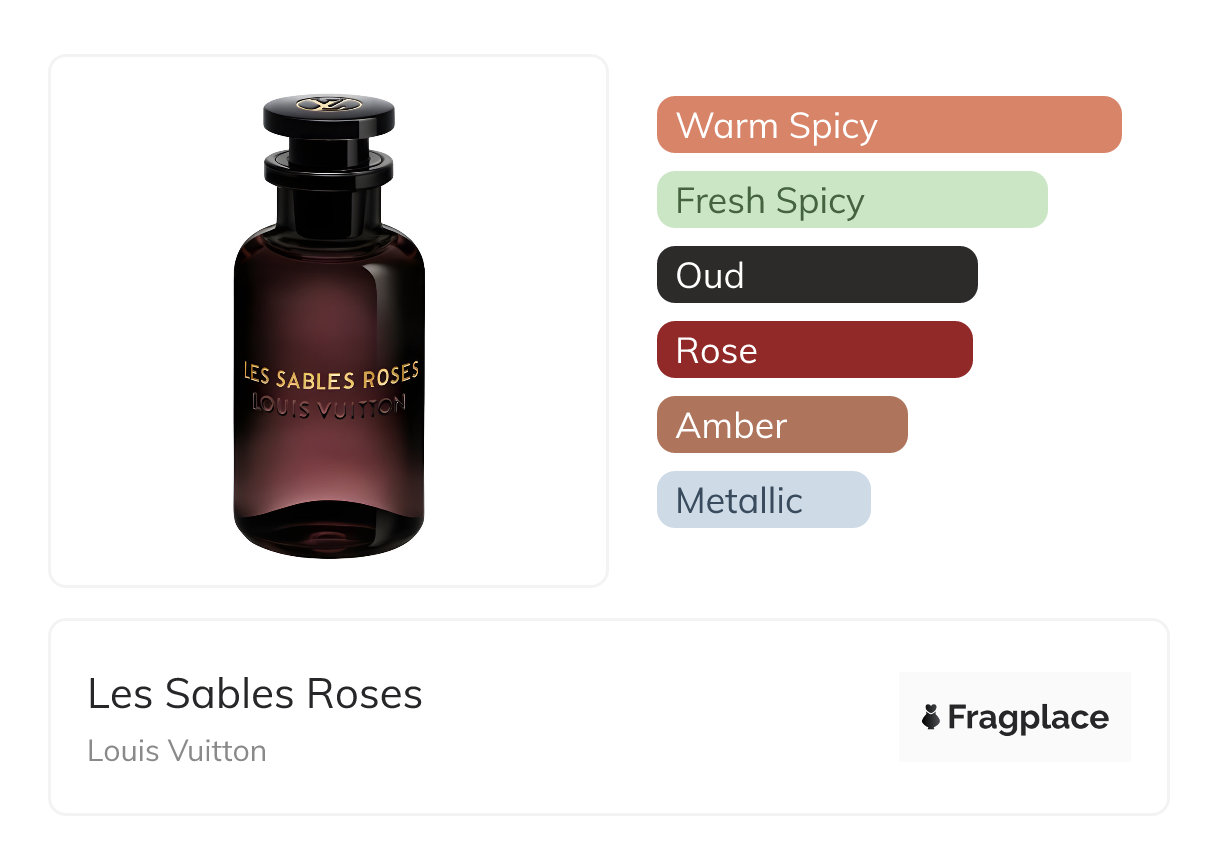Click the Fragplace wordmark text

coord(1028,718)
